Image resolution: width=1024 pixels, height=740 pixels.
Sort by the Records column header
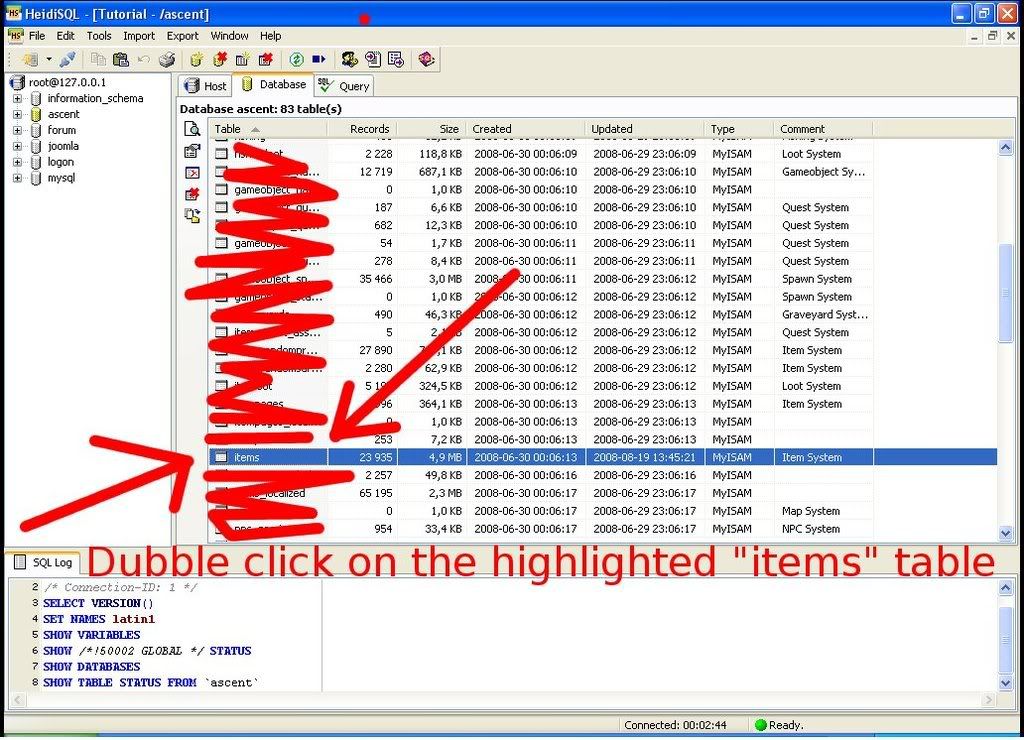(x=362, y=129)
